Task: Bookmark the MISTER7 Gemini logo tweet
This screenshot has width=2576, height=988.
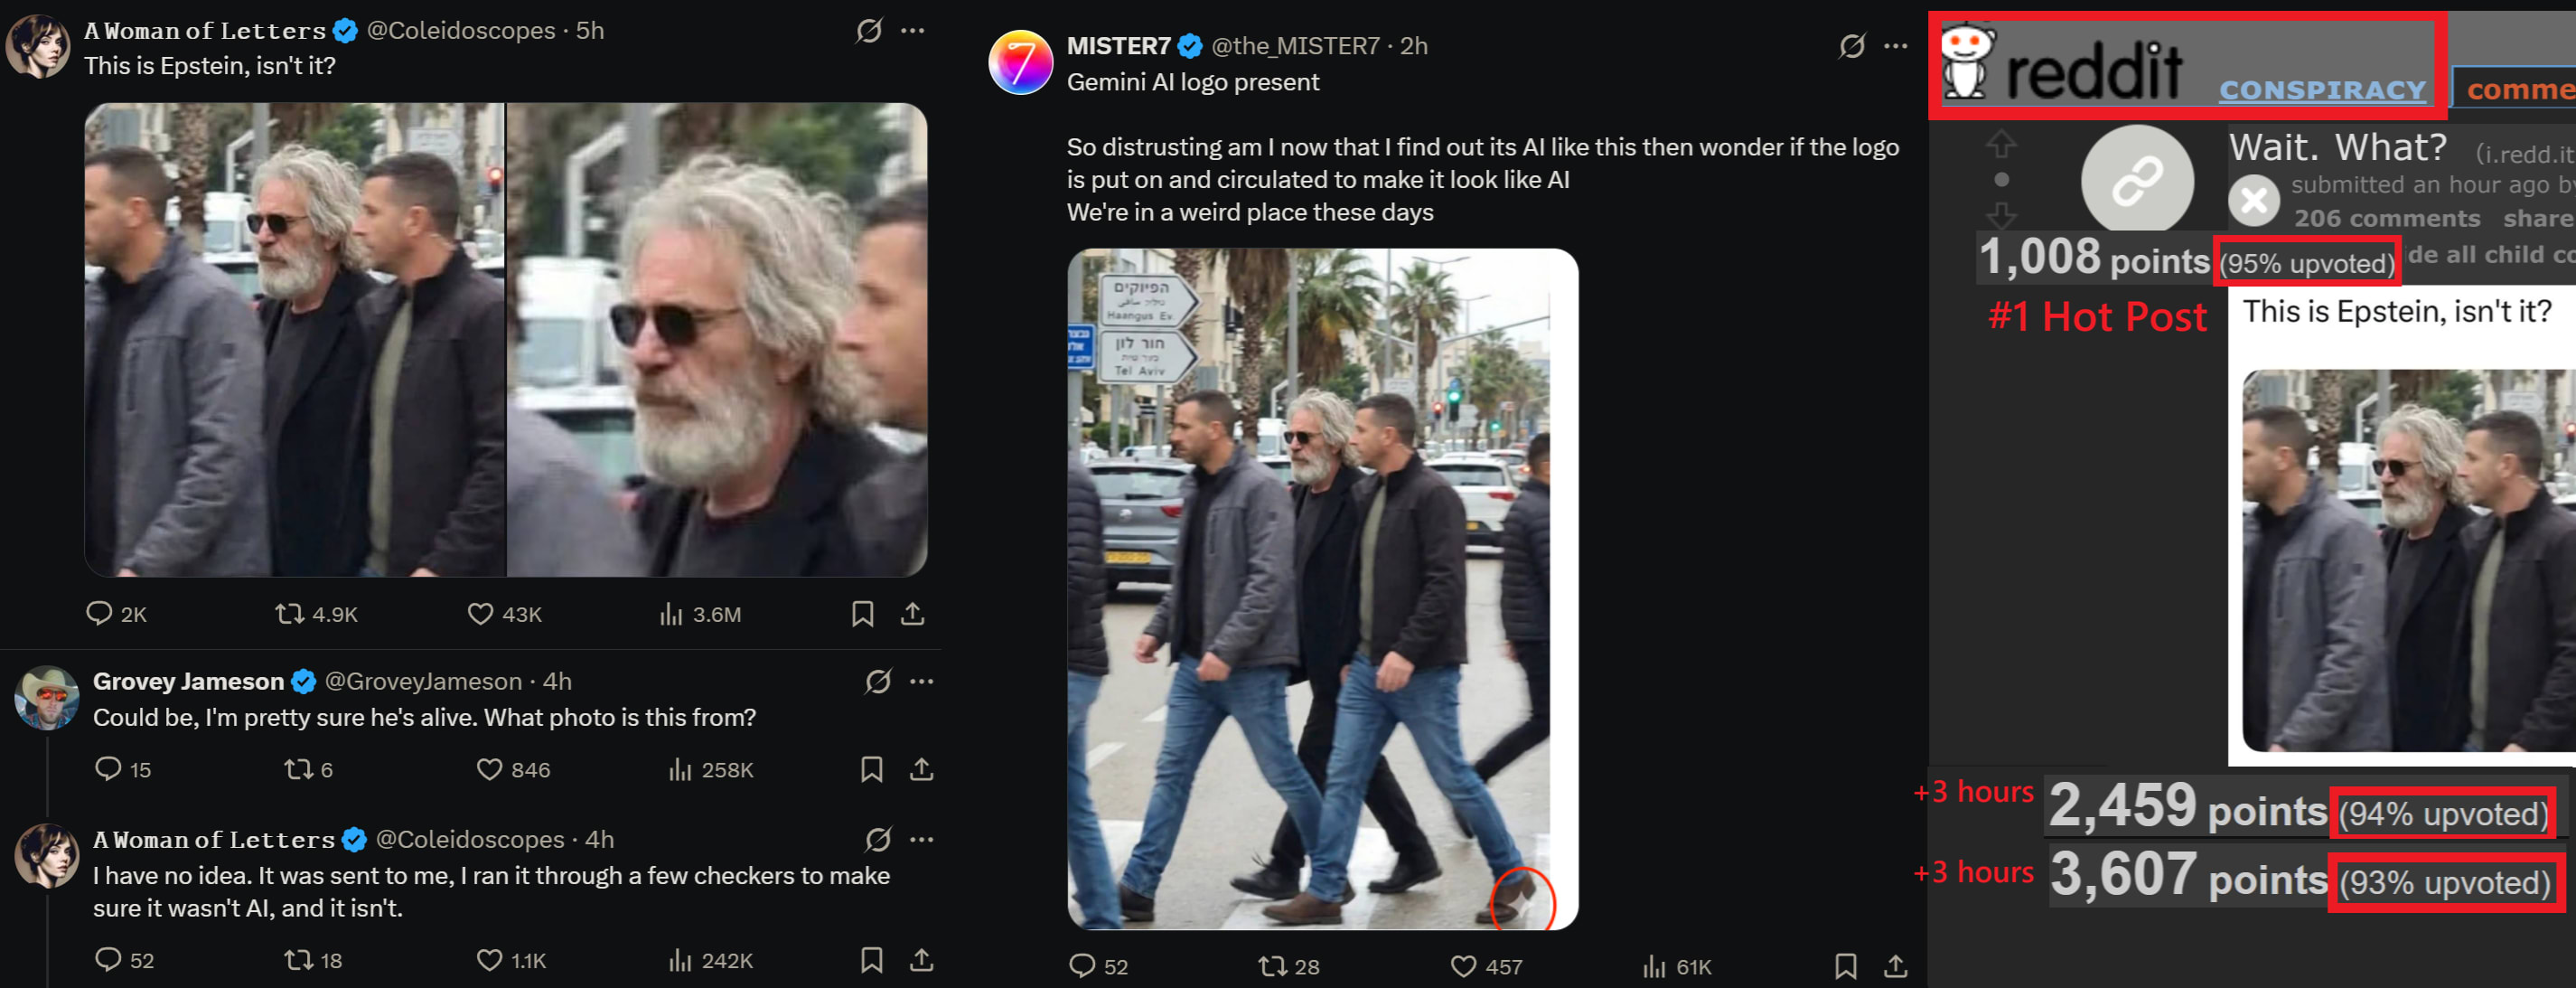Action: 1845,965
